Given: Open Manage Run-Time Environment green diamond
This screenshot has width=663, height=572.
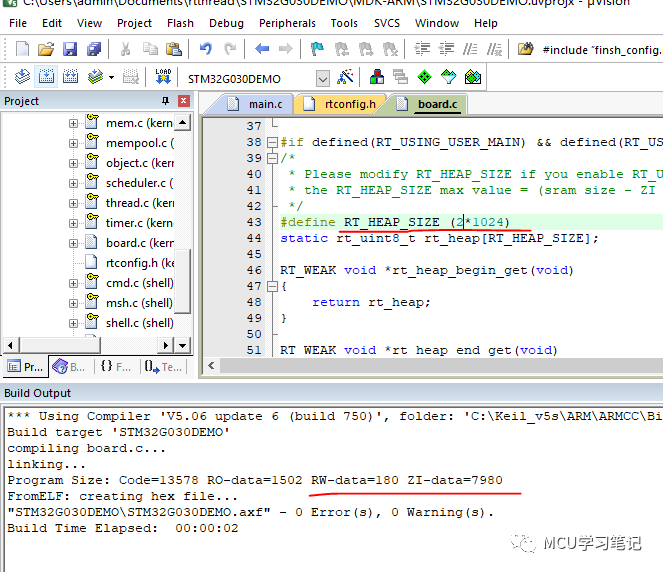Looking at the screenshot, I should click(424, 77).
